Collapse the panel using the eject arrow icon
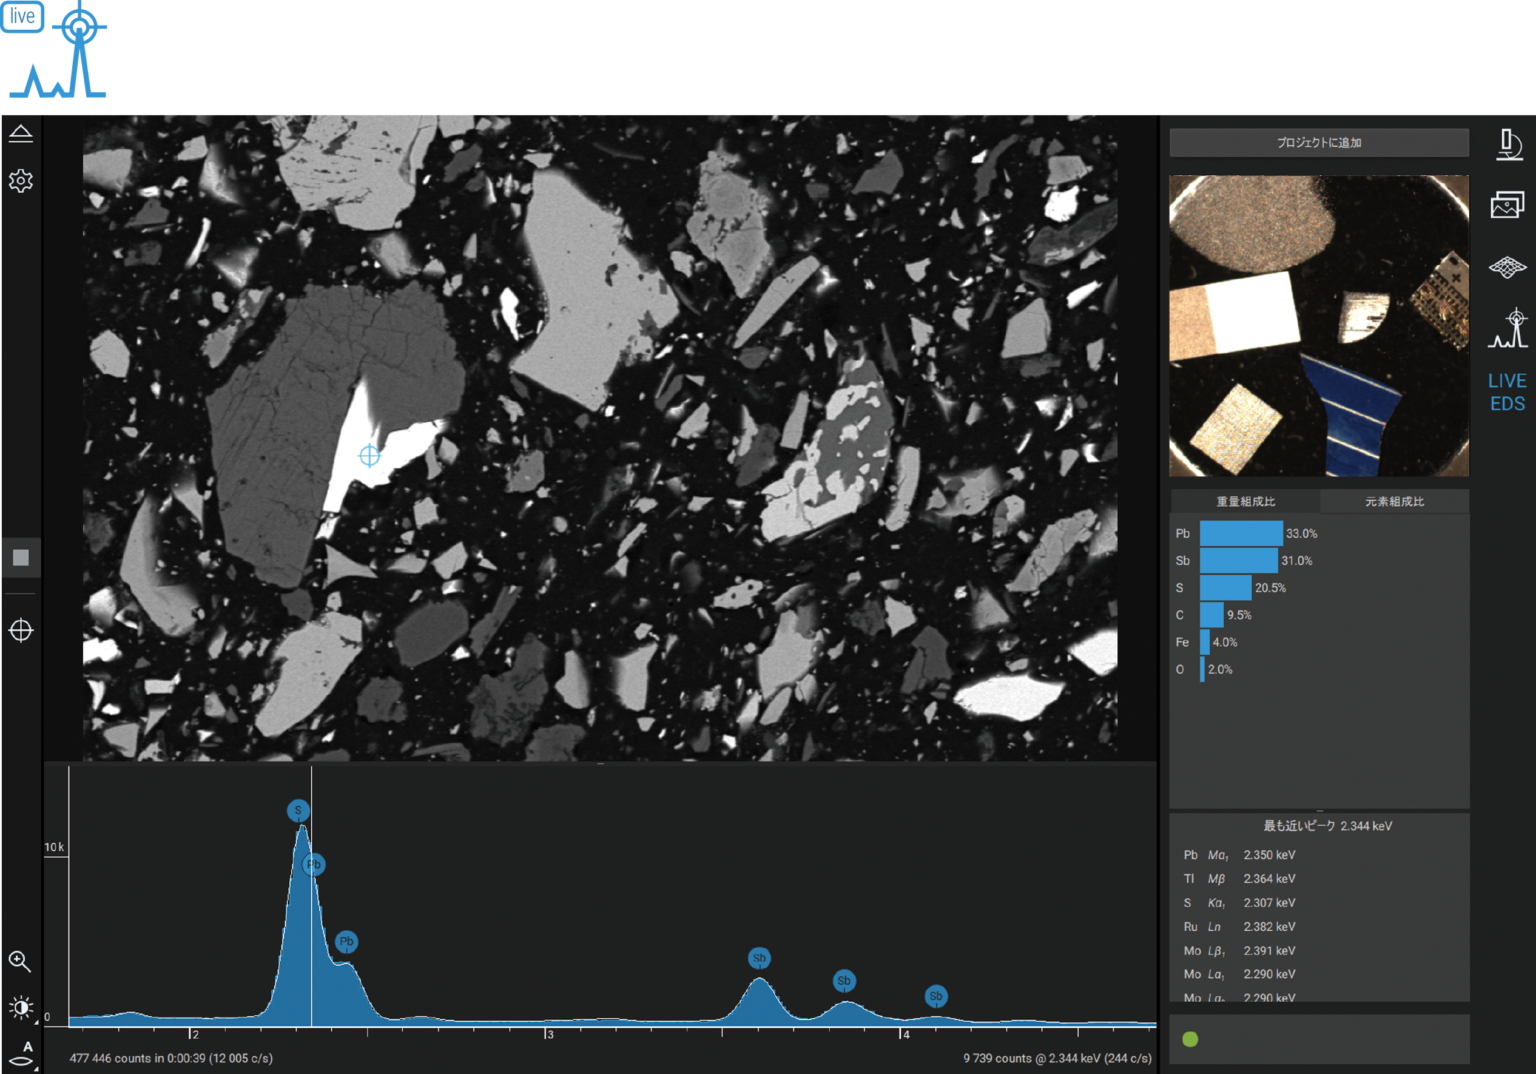Image resolution: width=1536 pixels, height=1074 pixels. 21,134
